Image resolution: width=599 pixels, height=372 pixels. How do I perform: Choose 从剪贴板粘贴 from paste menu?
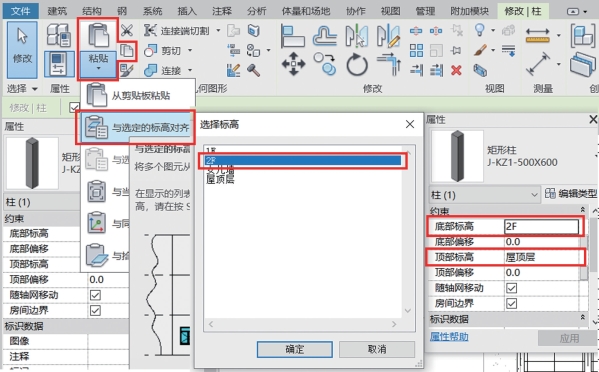[x=138, y=95]
